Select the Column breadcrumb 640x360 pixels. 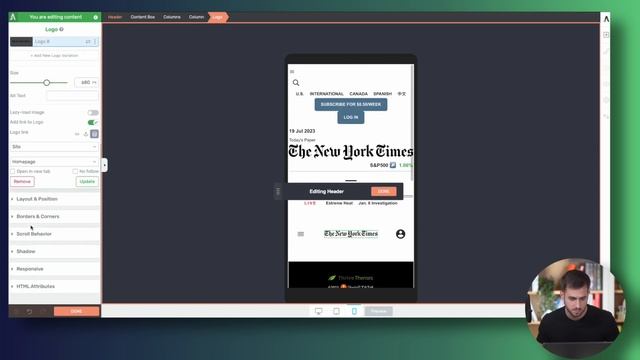[196, 17]
